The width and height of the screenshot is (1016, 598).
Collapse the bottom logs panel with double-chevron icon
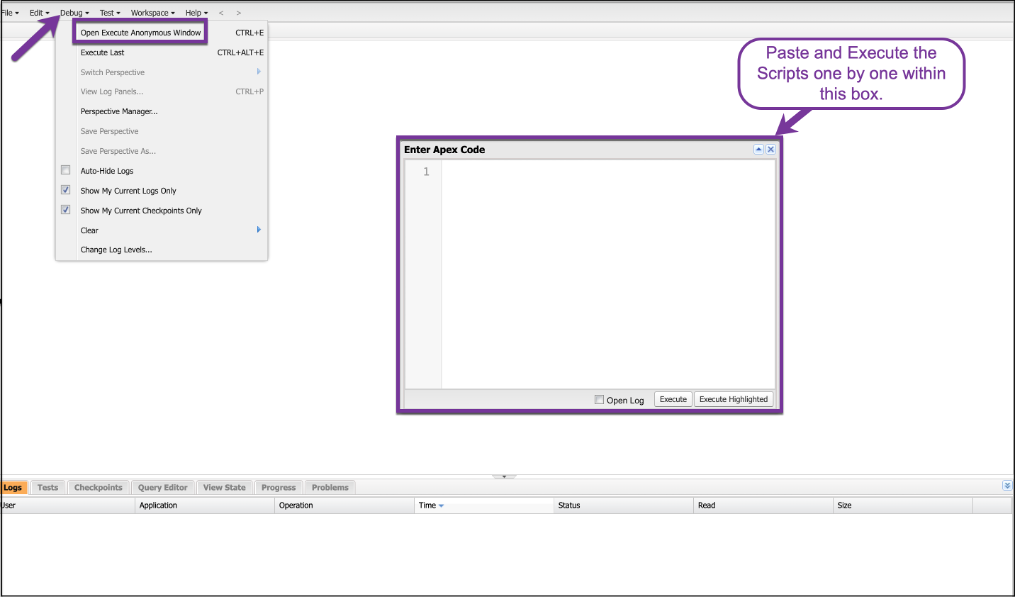[x=1006, y=486]
